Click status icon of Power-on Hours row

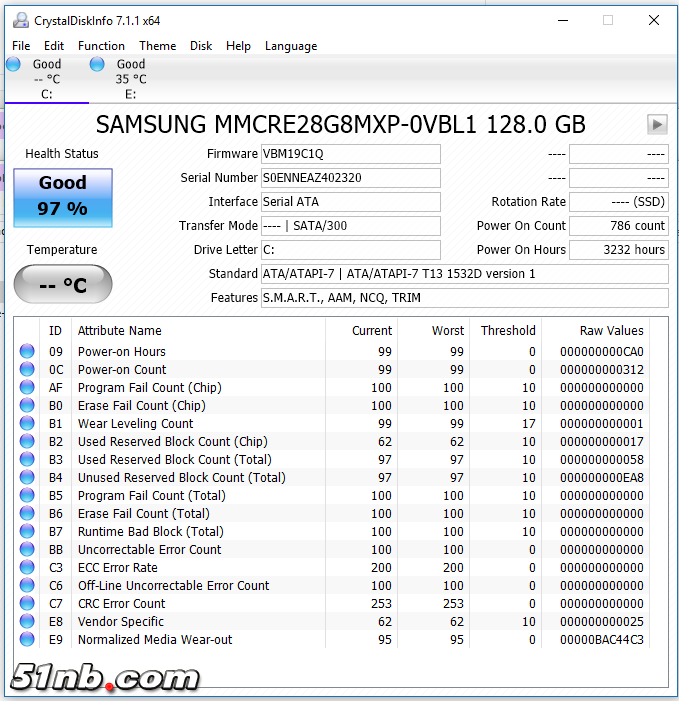[x=27, y=351]
